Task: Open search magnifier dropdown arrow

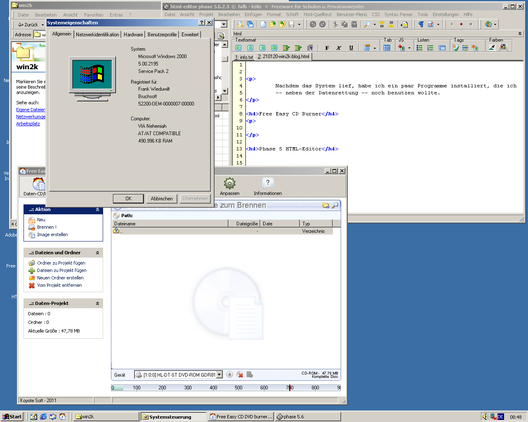Action: coord(374,24)
